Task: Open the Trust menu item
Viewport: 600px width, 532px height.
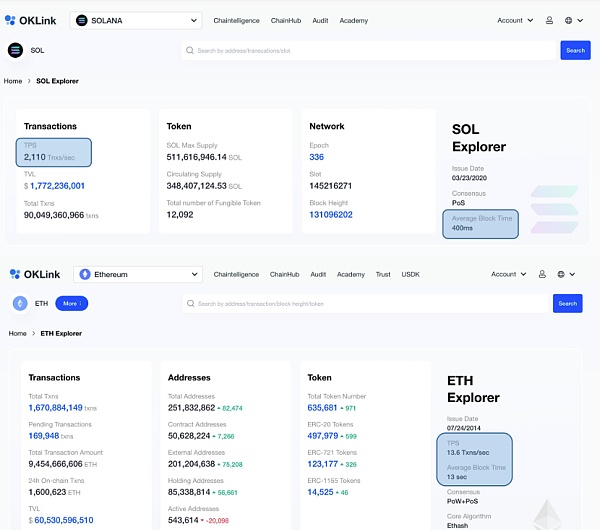Action: pyautogui.click(x=383, y=274)
